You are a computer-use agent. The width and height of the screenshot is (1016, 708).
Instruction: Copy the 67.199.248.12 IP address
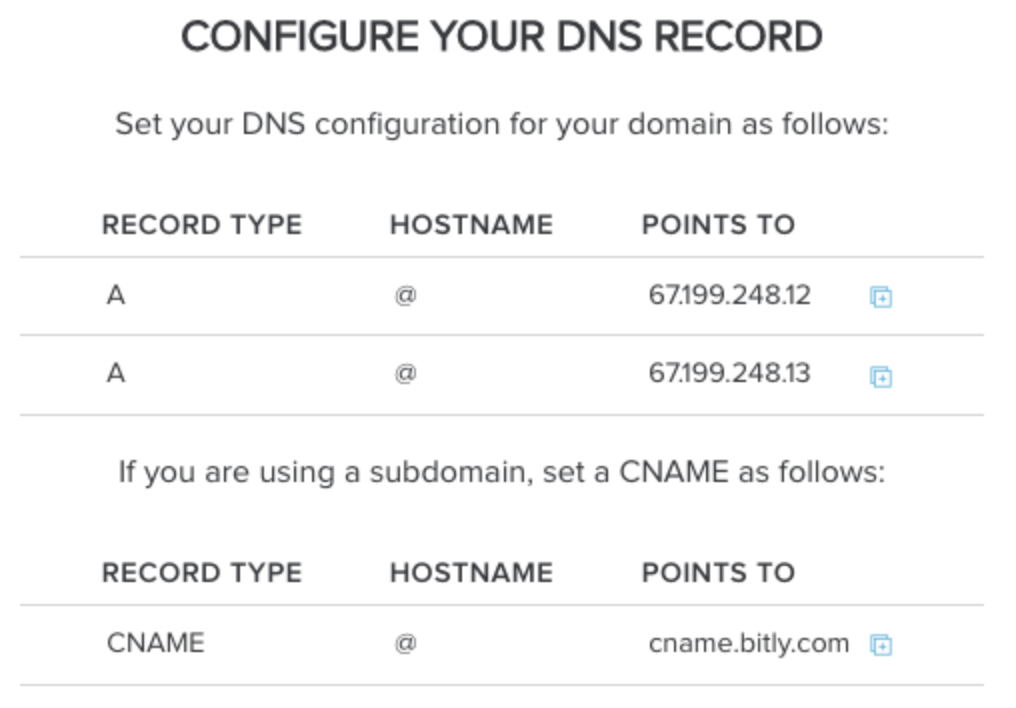[x=881, y=297]
